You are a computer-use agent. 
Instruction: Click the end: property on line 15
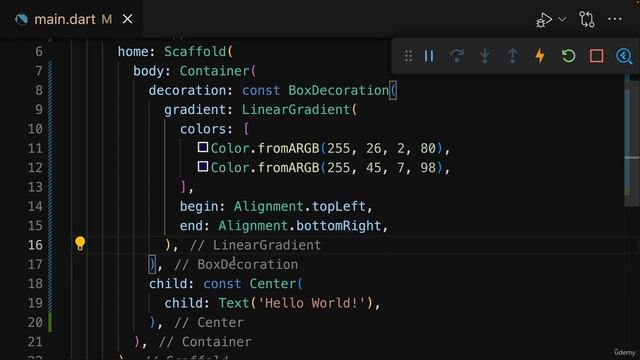194,226
